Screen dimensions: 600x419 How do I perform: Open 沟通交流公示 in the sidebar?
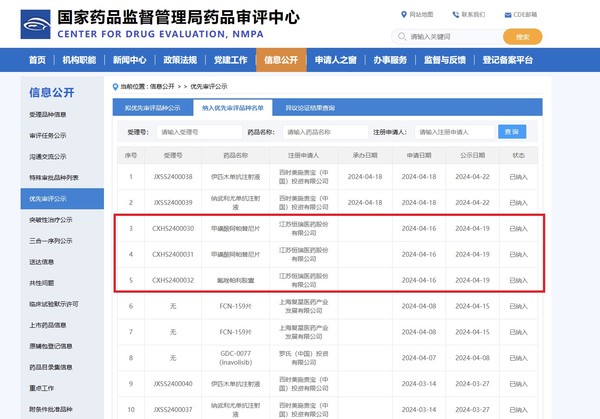coord(48,157)
